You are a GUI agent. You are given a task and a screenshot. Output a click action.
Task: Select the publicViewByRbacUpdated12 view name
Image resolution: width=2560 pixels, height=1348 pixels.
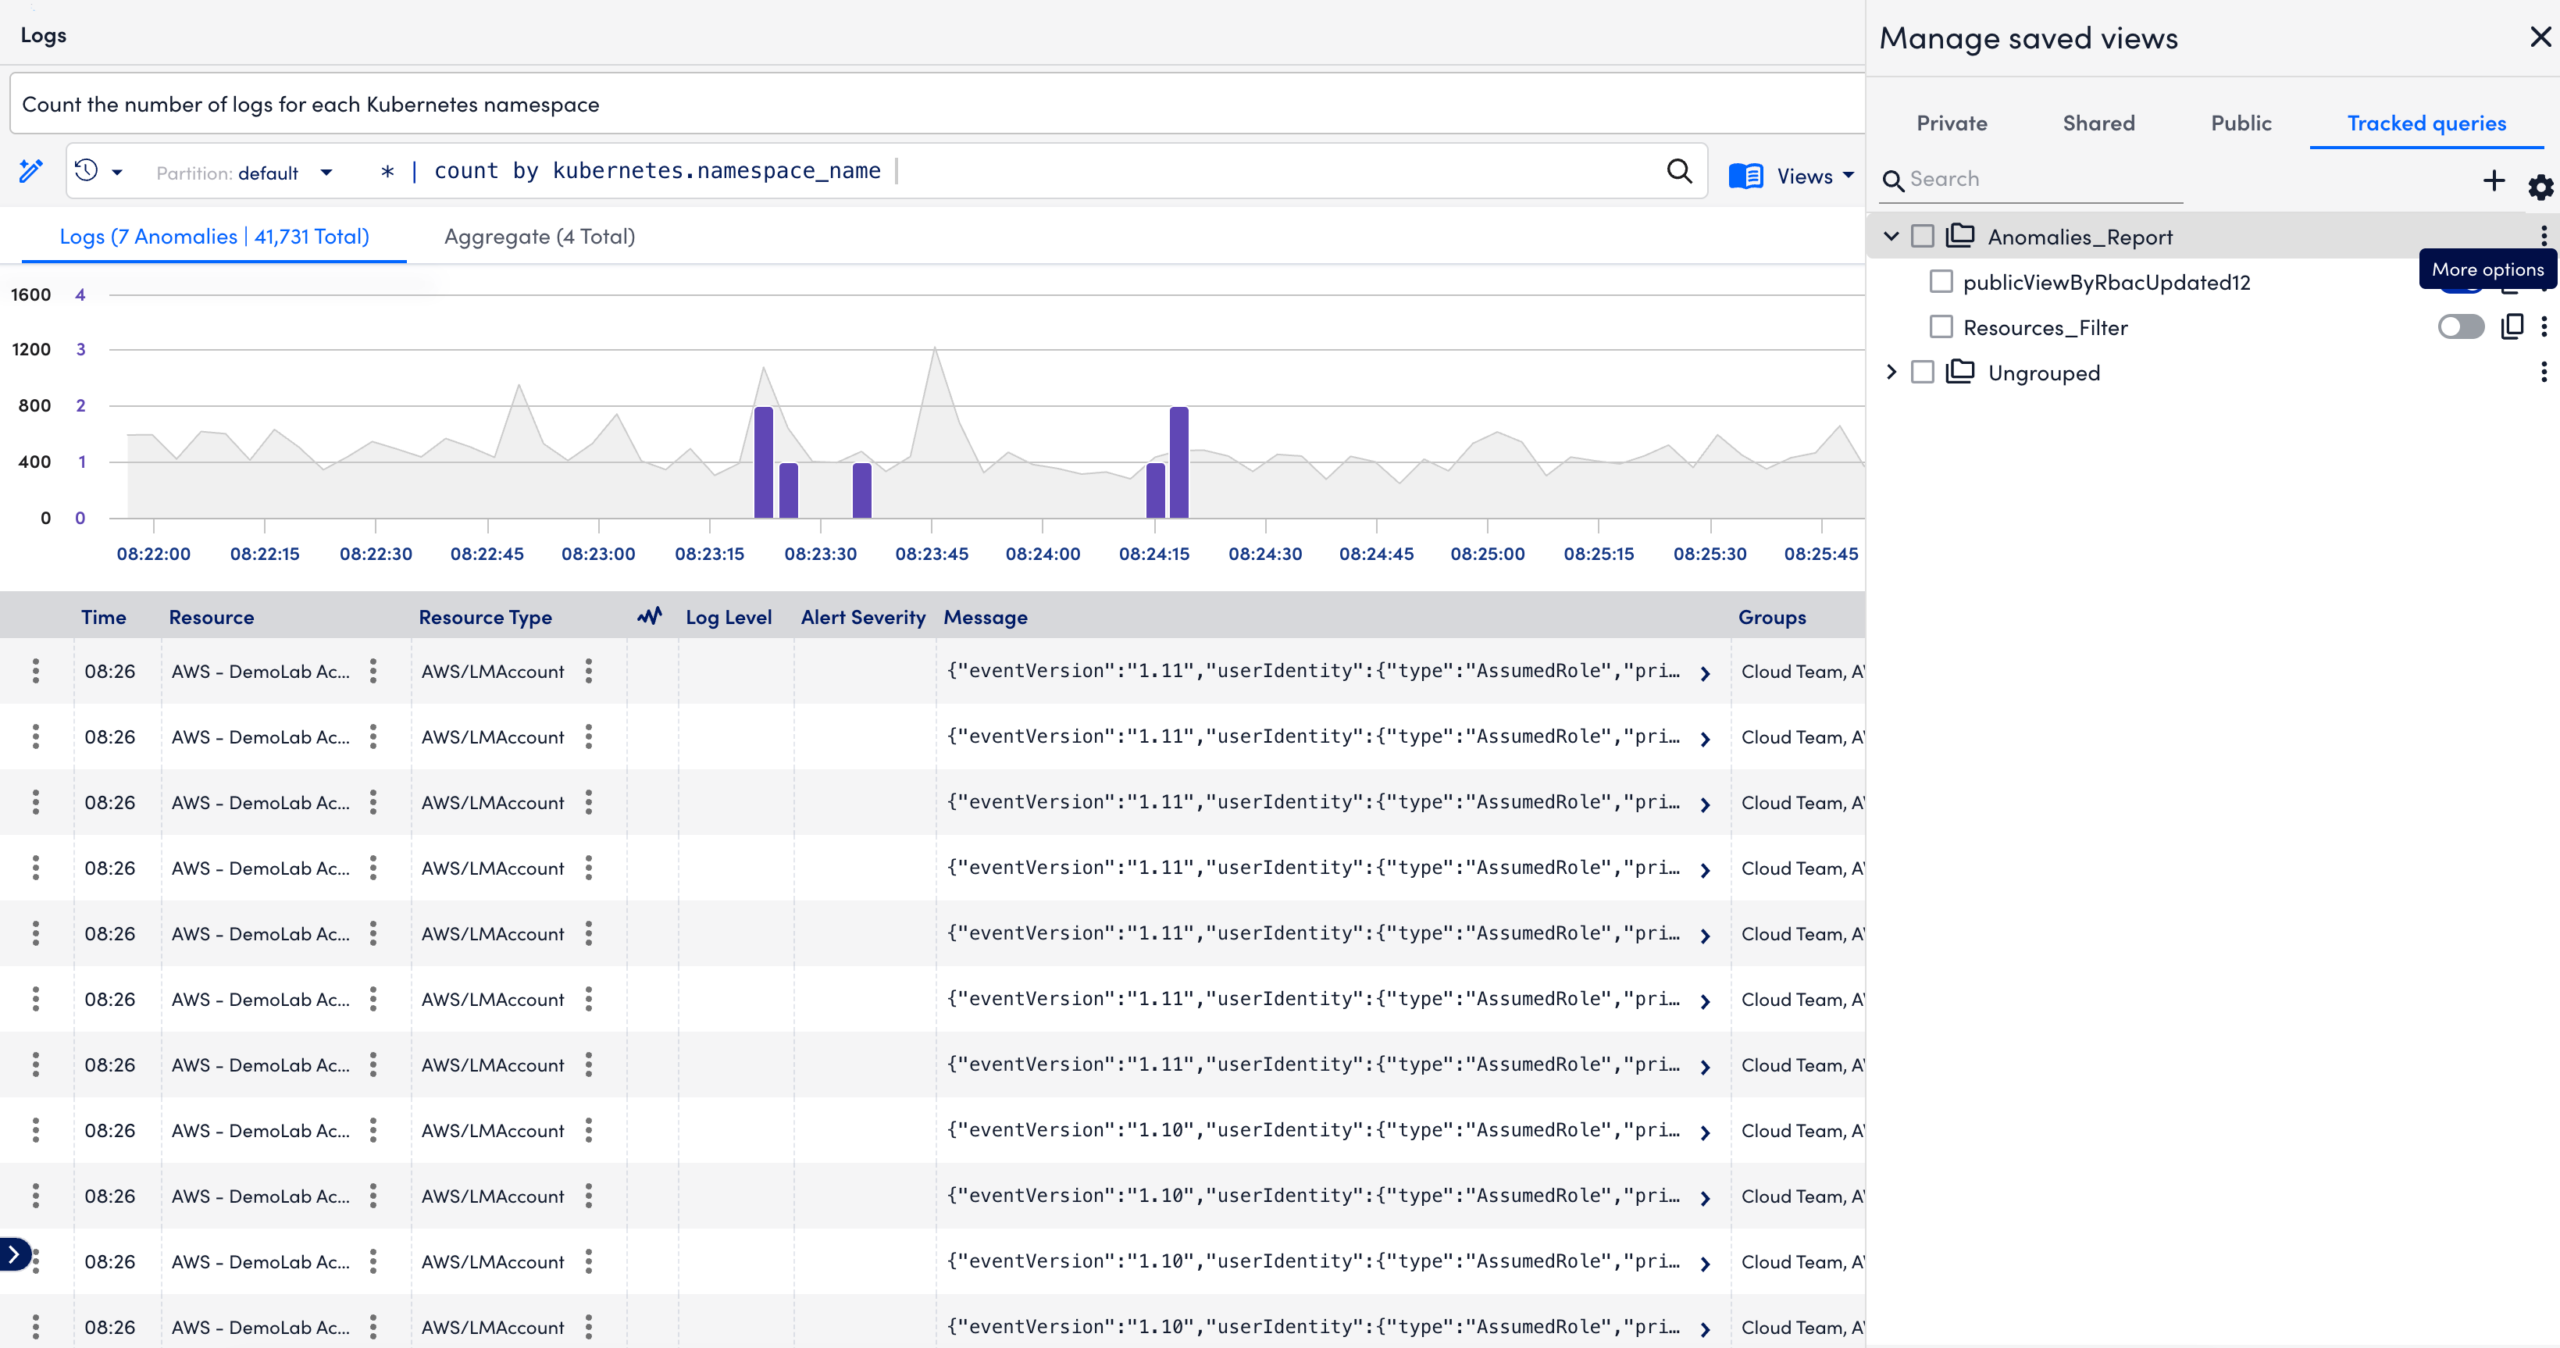coord(2106,282)
